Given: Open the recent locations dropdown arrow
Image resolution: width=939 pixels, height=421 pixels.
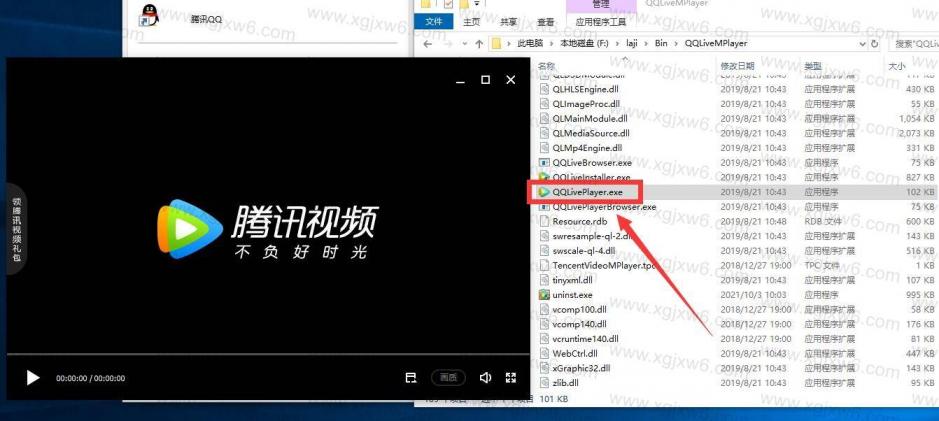Looking at the screenshot, I should point(465,44).
